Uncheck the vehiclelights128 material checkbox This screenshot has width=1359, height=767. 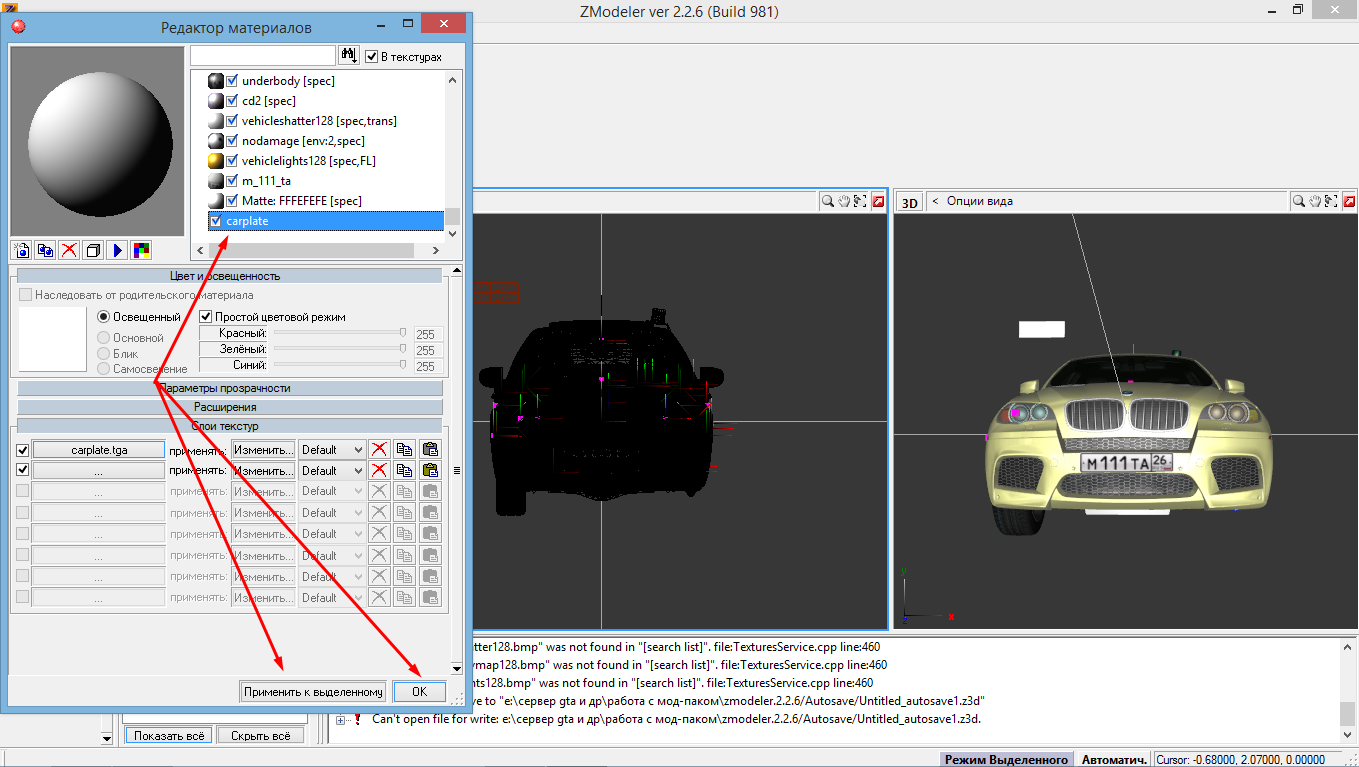[232, 161]
